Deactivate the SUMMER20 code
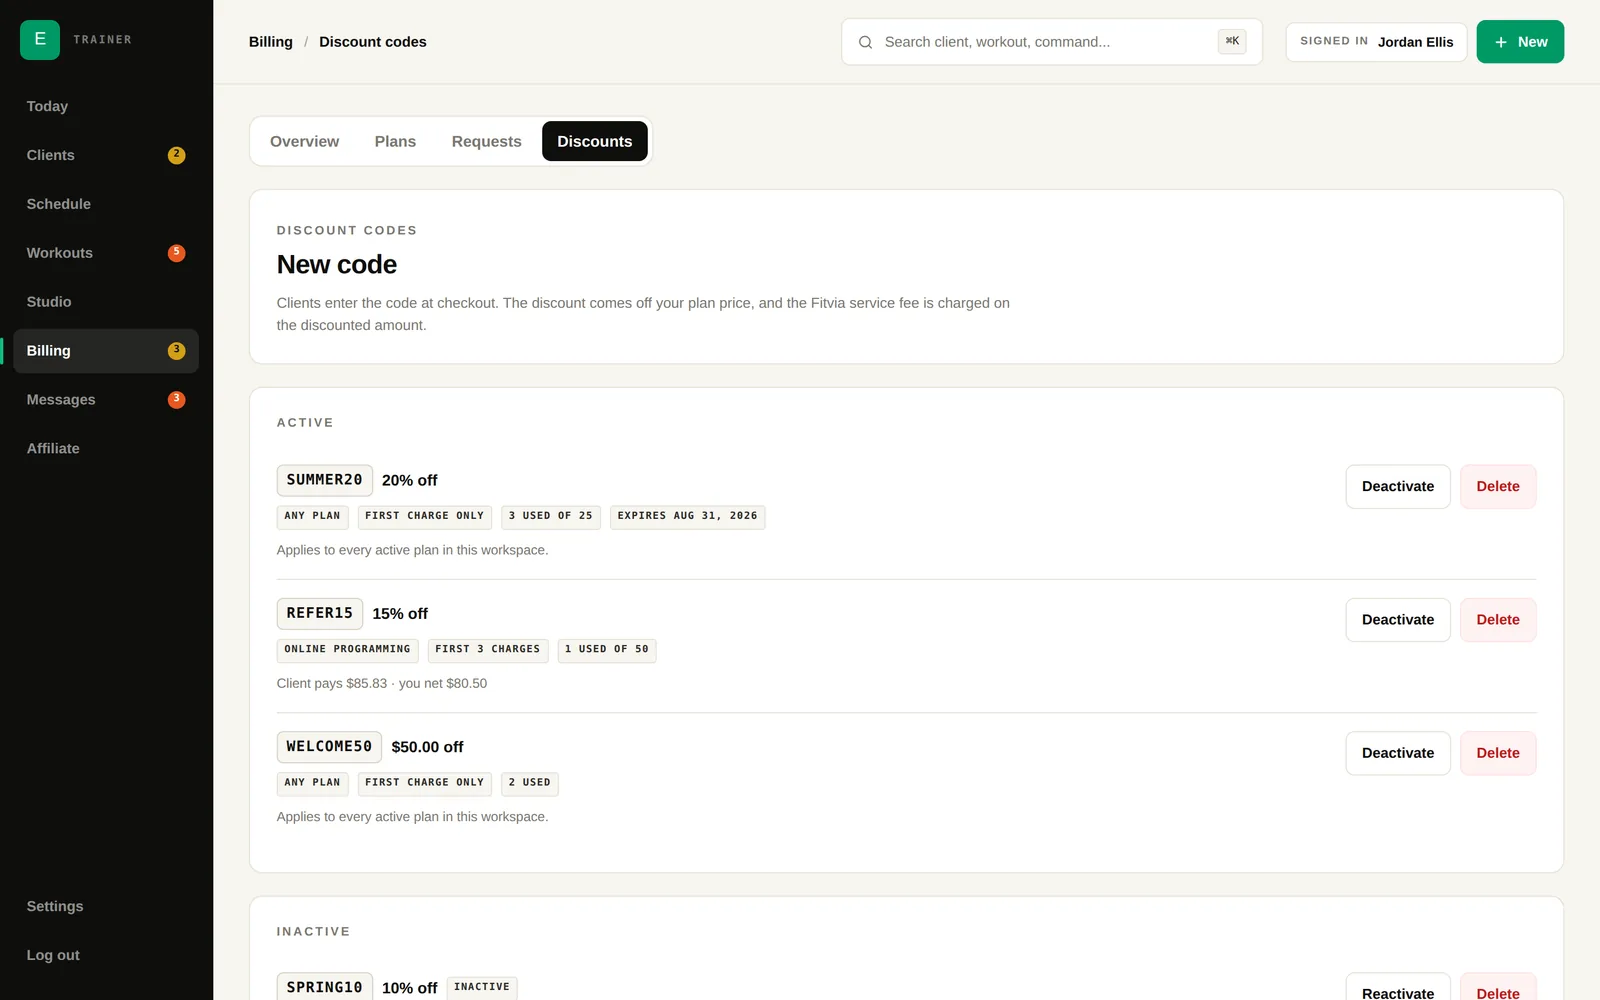This screenshot has height=1000, width=1600. (x=1398, y=487)
